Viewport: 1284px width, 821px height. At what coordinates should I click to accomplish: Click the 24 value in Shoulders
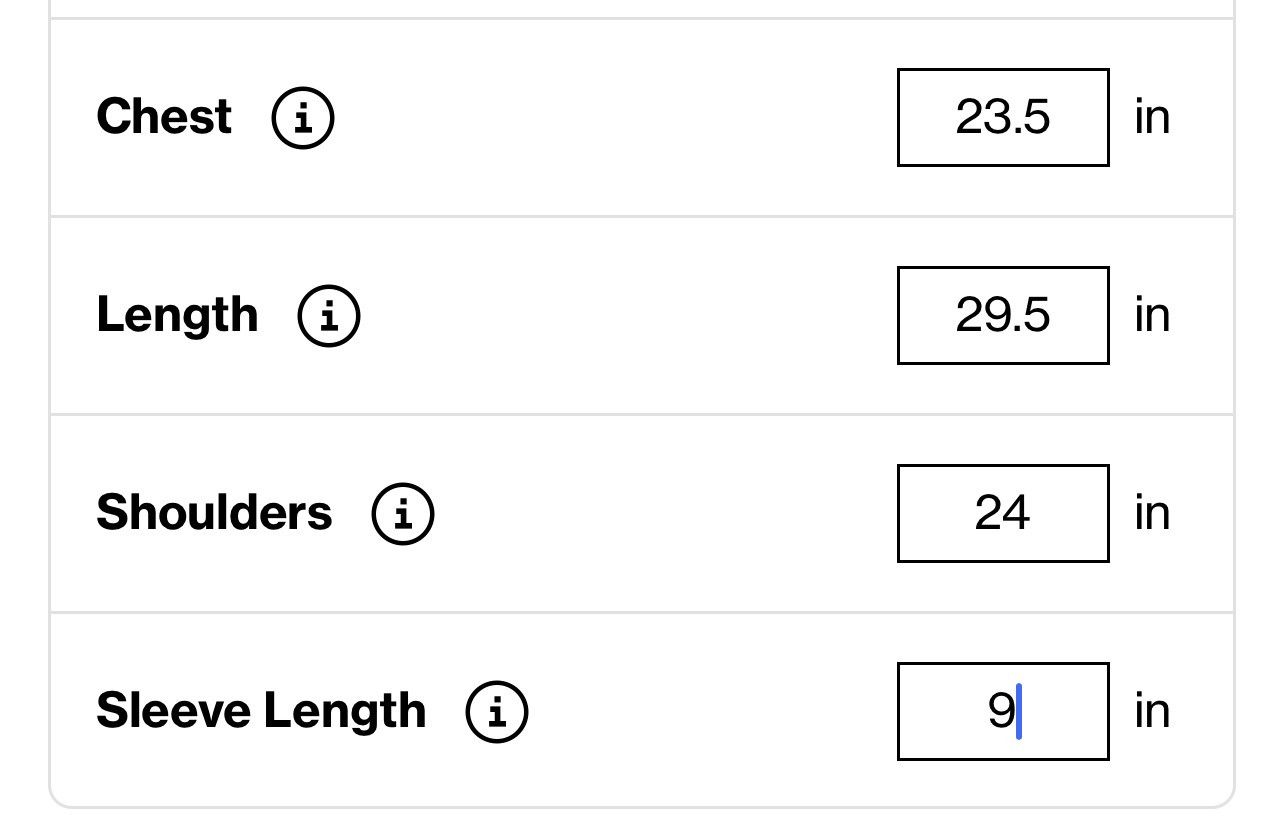[x=1003, y=513]
